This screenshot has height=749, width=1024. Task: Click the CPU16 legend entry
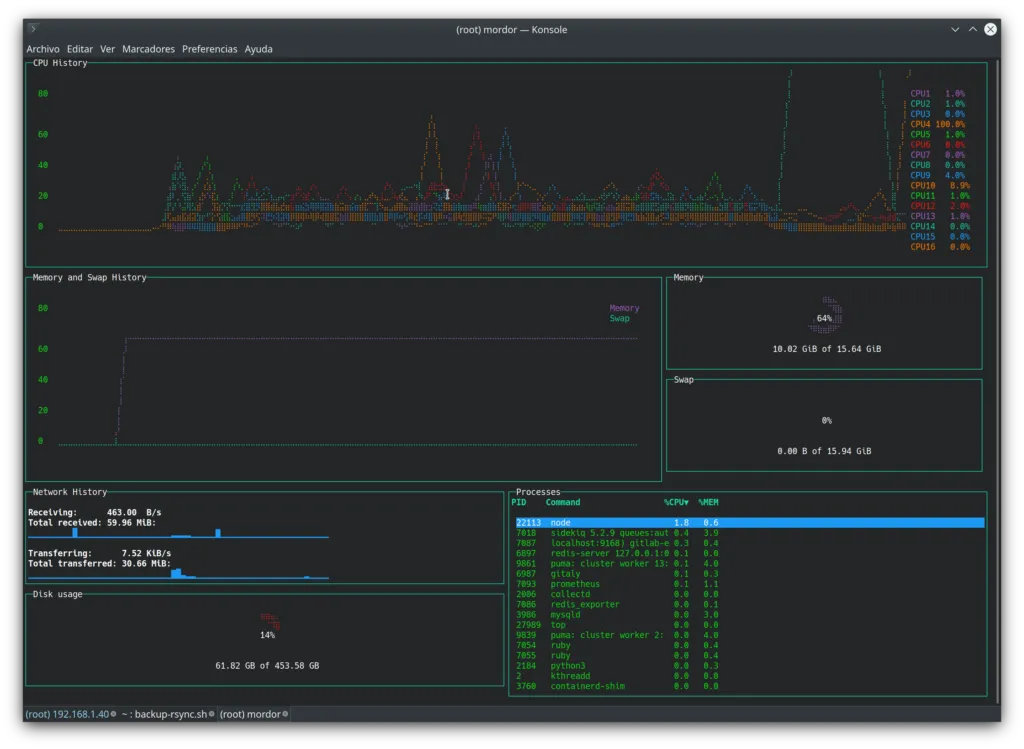coord(940,247)
